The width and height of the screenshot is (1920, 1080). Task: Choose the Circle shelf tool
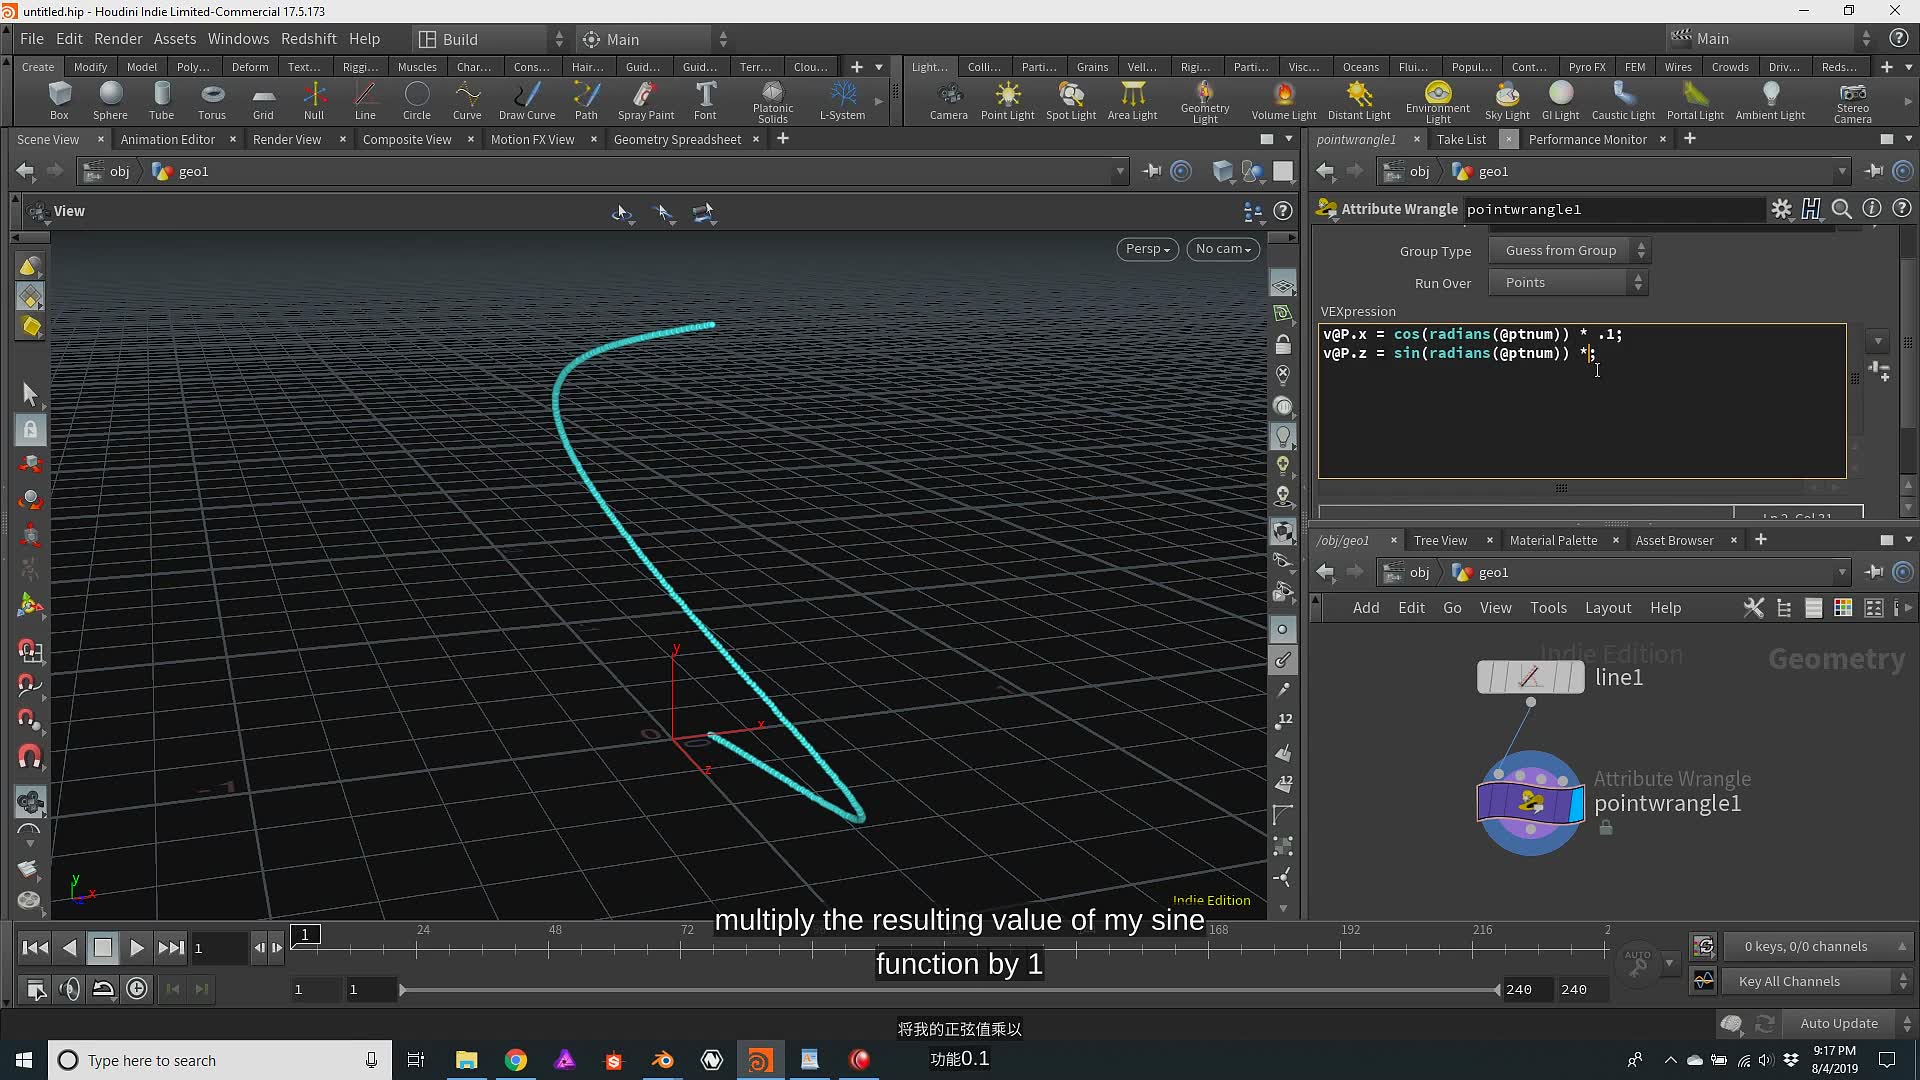(x=416, y=101)
